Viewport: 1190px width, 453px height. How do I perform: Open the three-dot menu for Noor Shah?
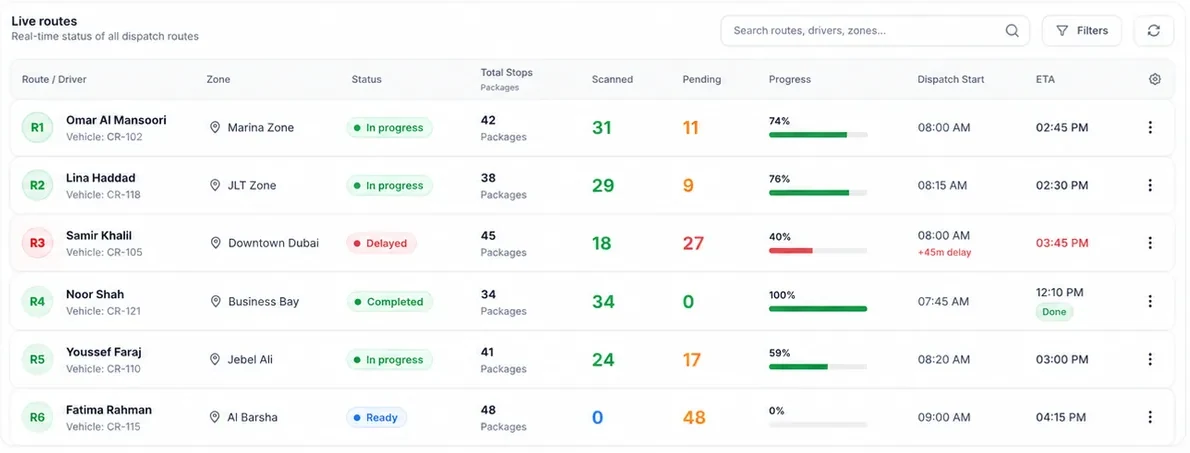[x=1150, y=301]
